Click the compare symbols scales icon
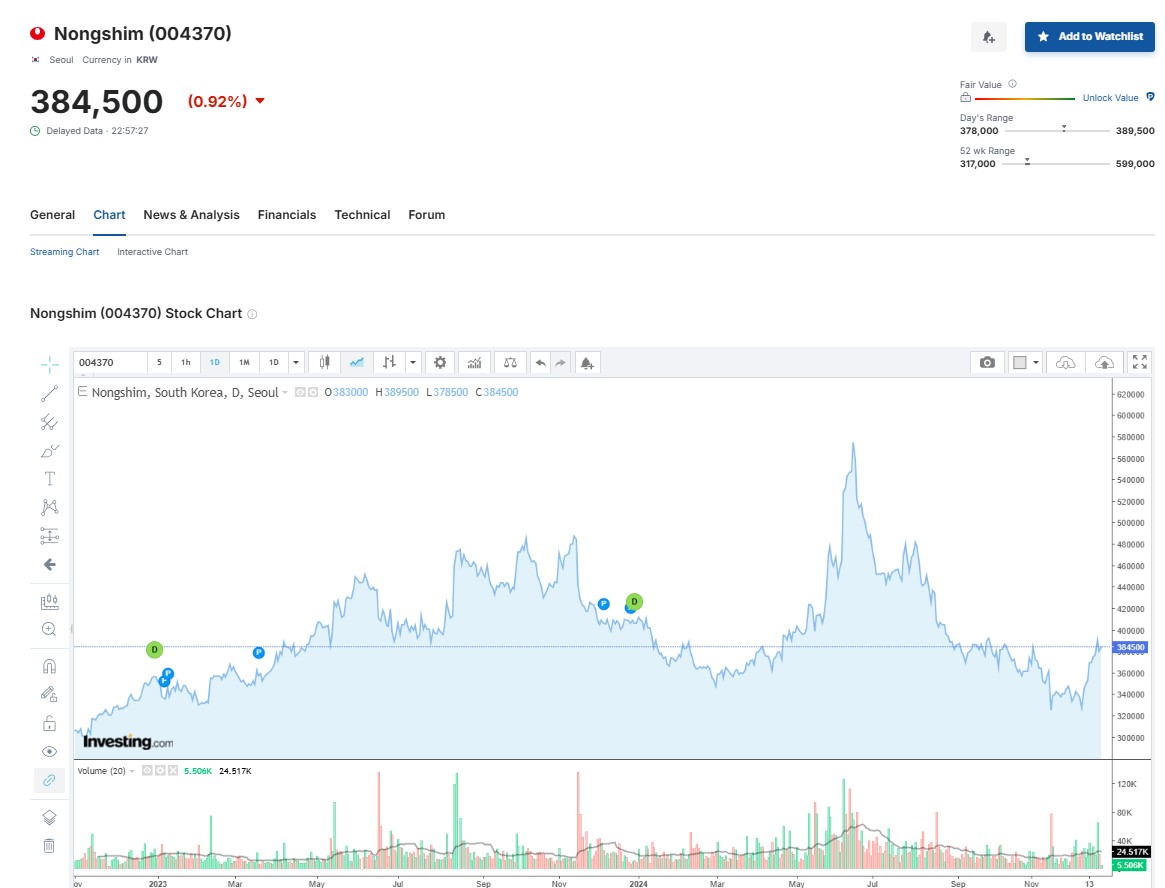 [510, 363]
